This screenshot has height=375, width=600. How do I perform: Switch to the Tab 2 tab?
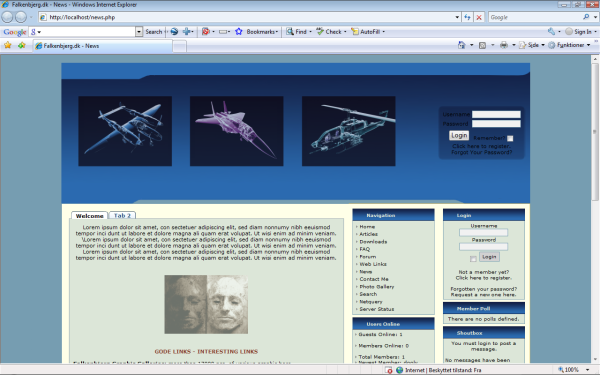[x=122, y=216]
